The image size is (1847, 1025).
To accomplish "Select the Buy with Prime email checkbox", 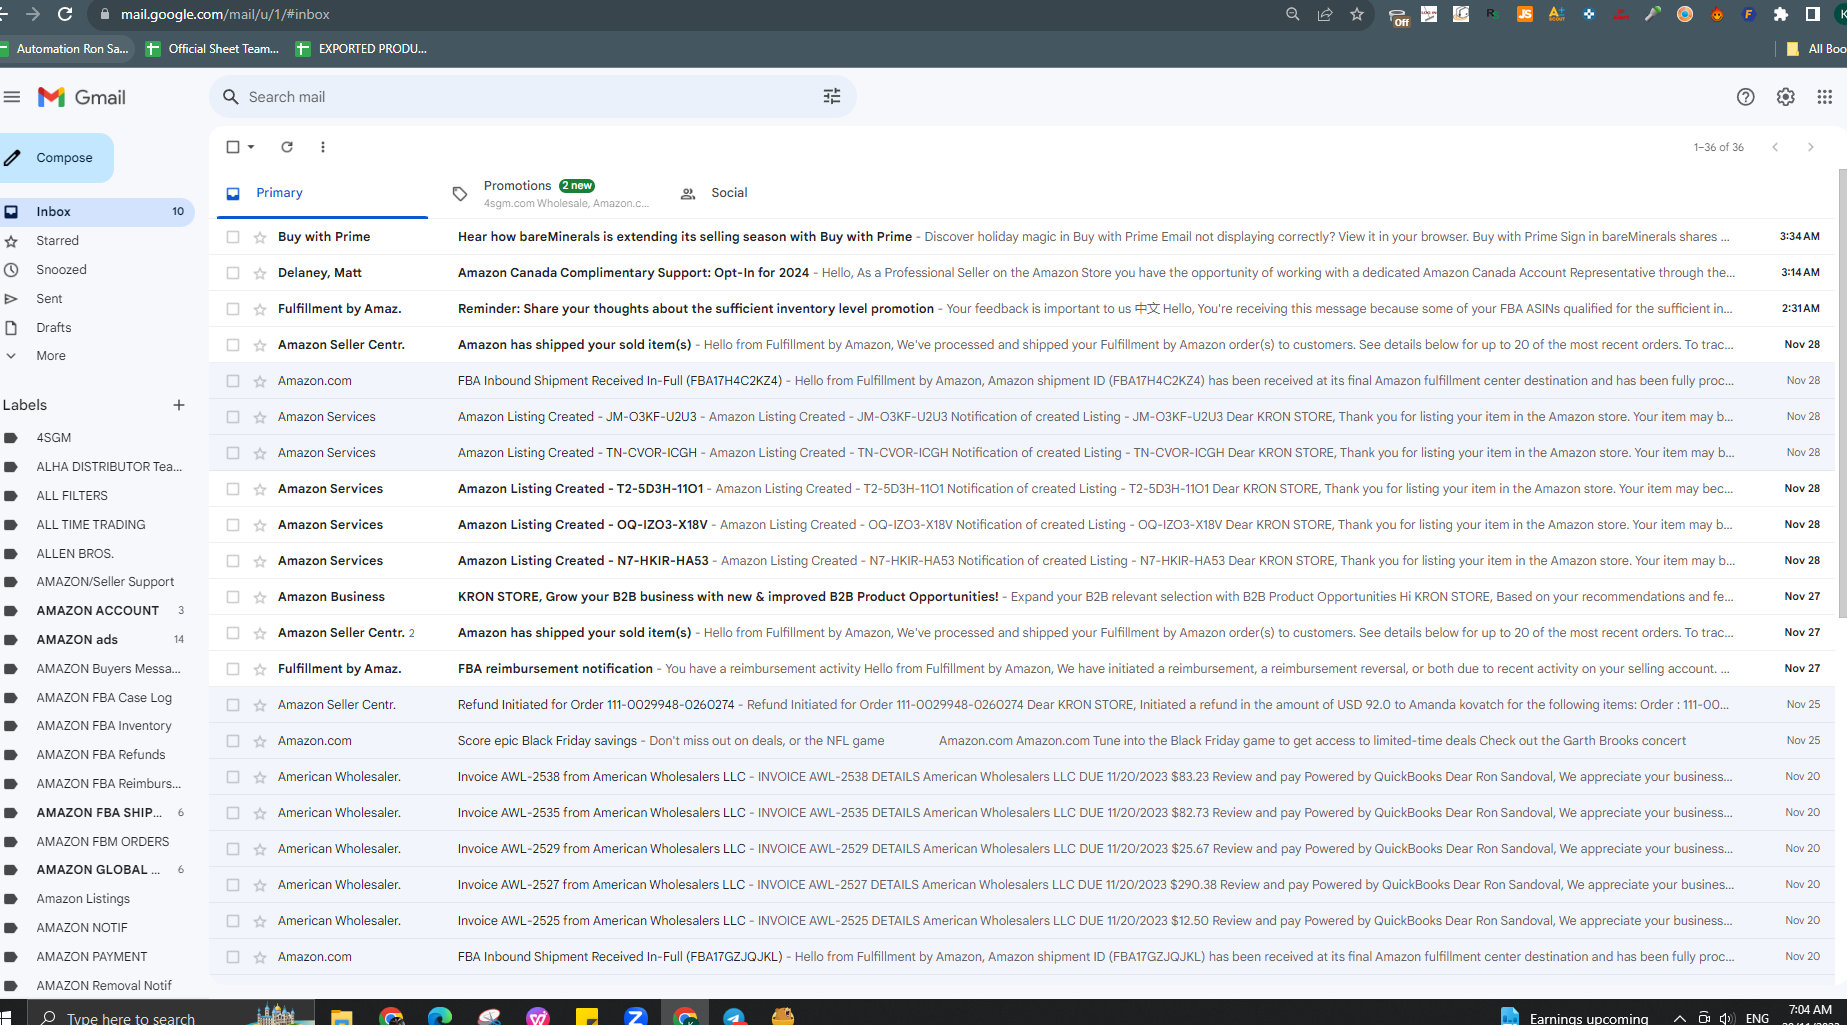I will 233,237.
